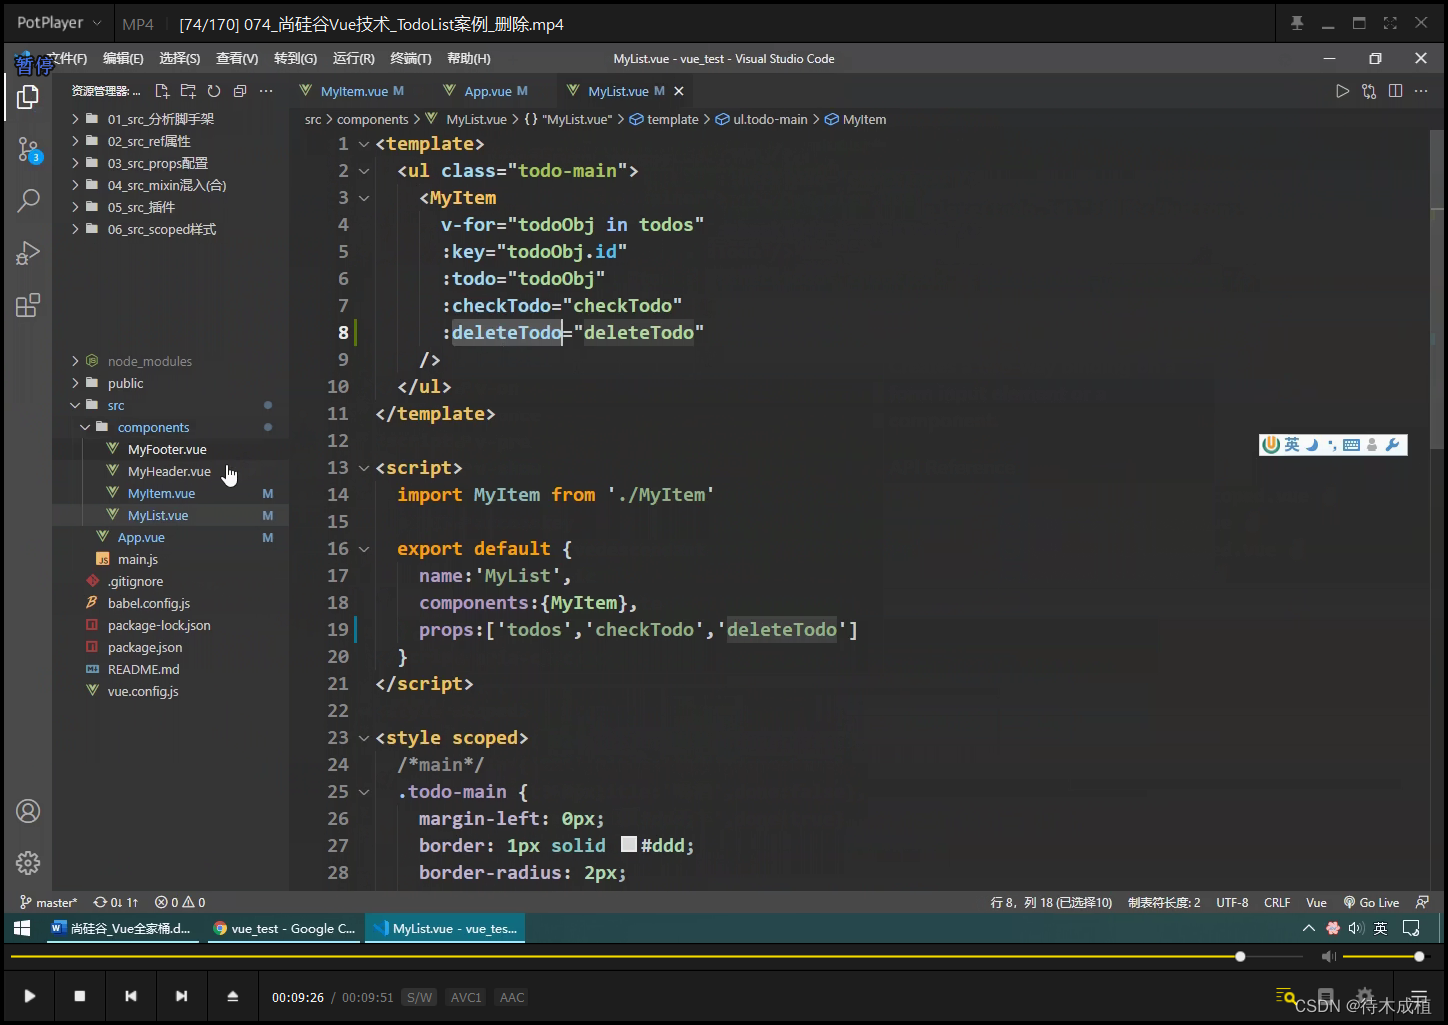Switch to the MyItem.vue tab

pos(354,91)
